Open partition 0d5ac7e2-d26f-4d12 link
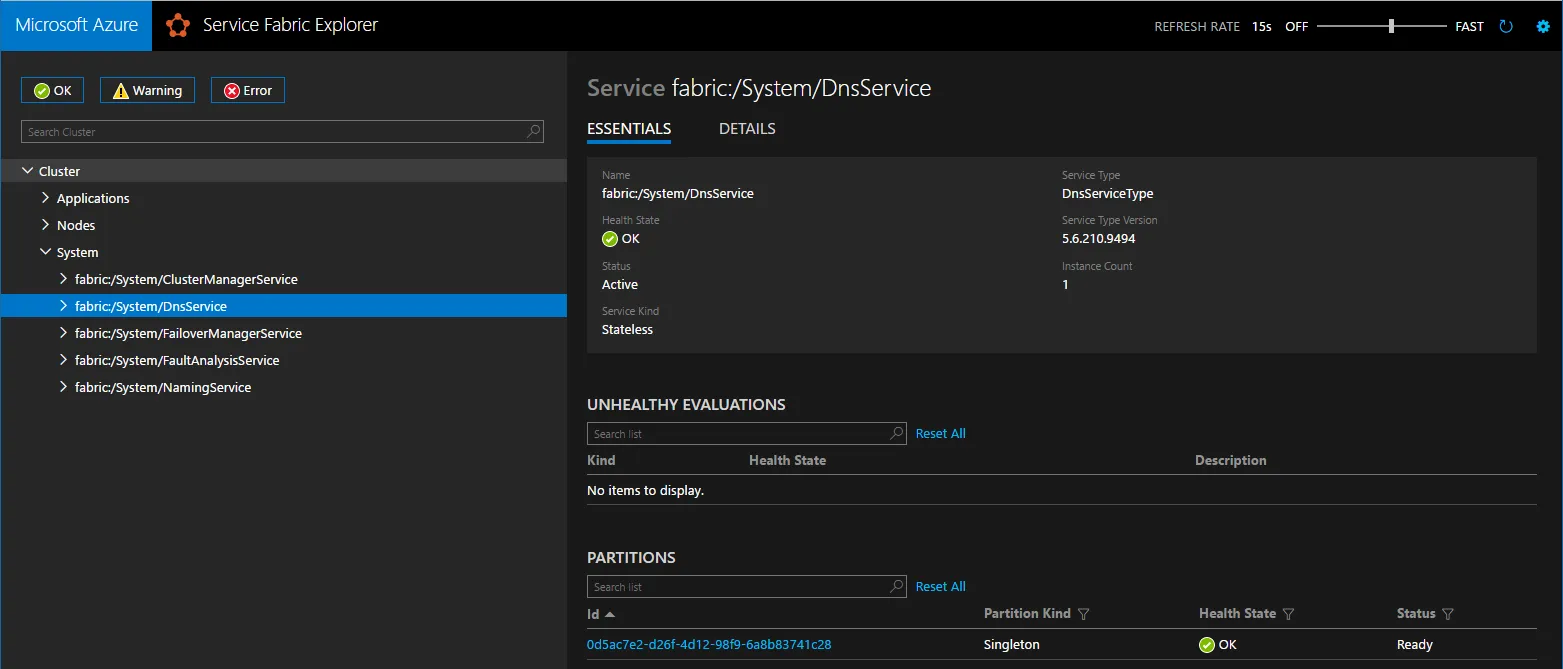Viewport: 1563px width, 669px height. (x=708, y=645)
